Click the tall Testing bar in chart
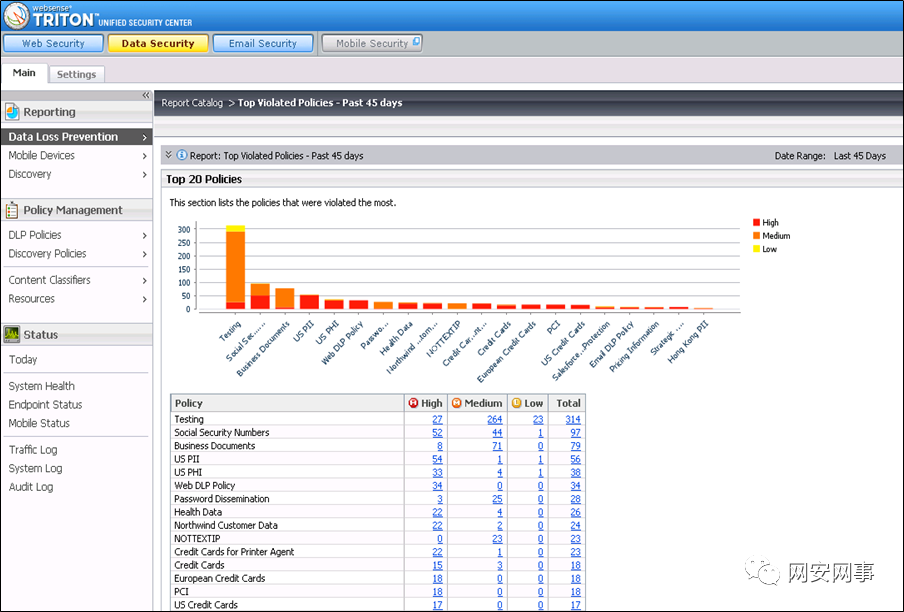904x612 pixels. [235, 267]
